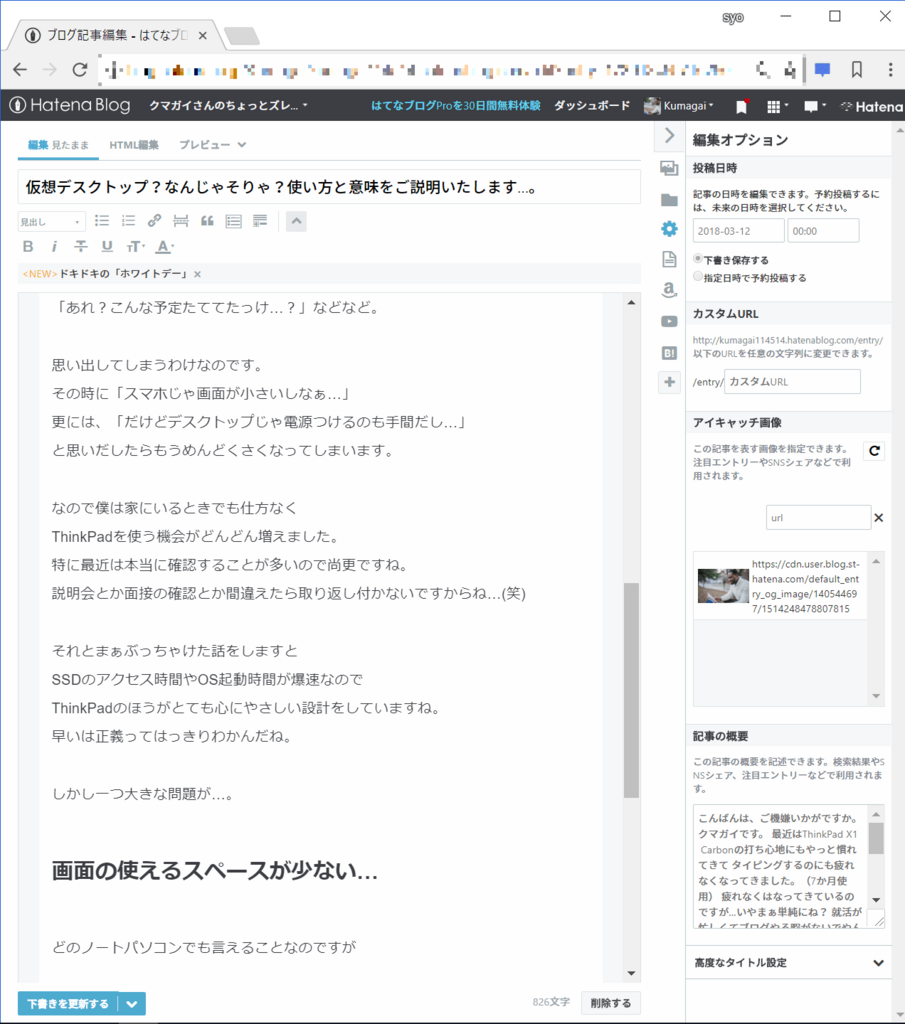Viewport: 905px width, 1024px height.
Task: Open the 見出し heading style dropdown
Action: tap(51, 222)
